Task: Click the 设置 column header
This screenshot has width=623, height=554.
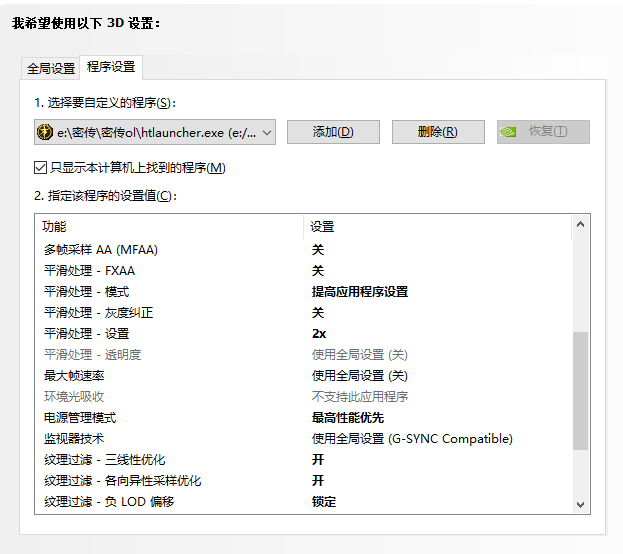Action: coord(437,227)
